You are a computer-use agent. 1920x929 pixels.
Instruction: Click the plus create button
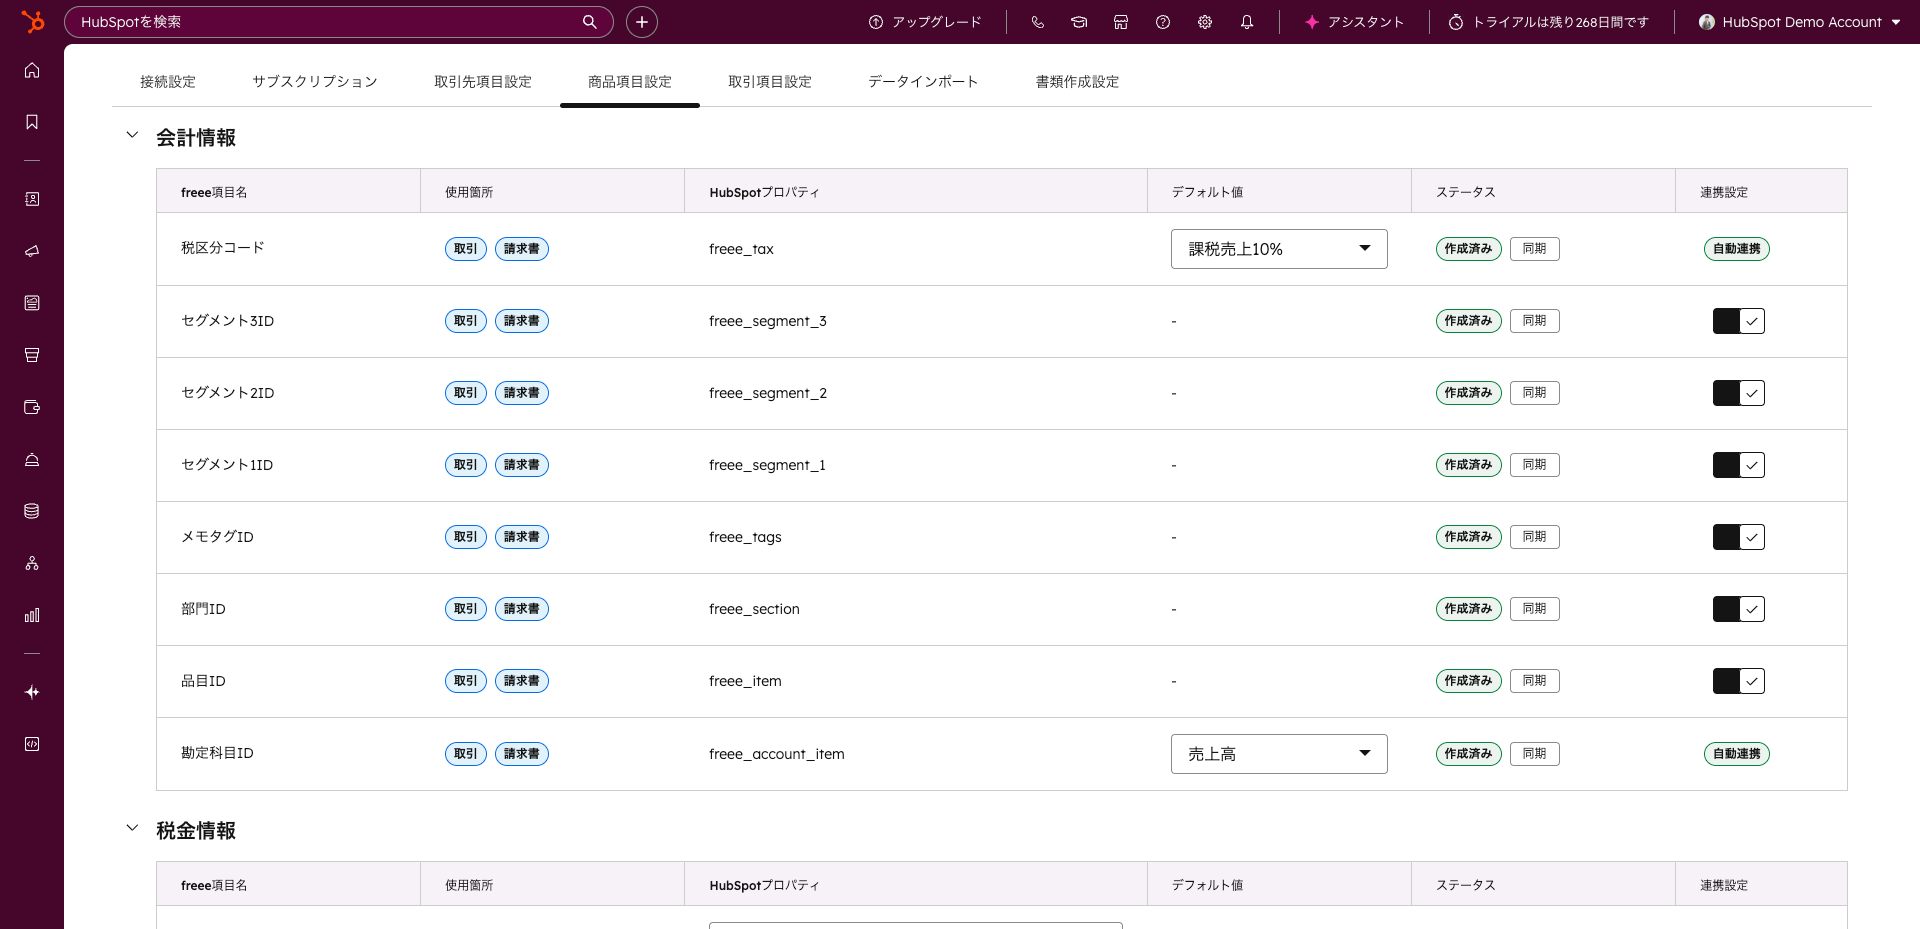pyautogui.click(x=642, y=22)
